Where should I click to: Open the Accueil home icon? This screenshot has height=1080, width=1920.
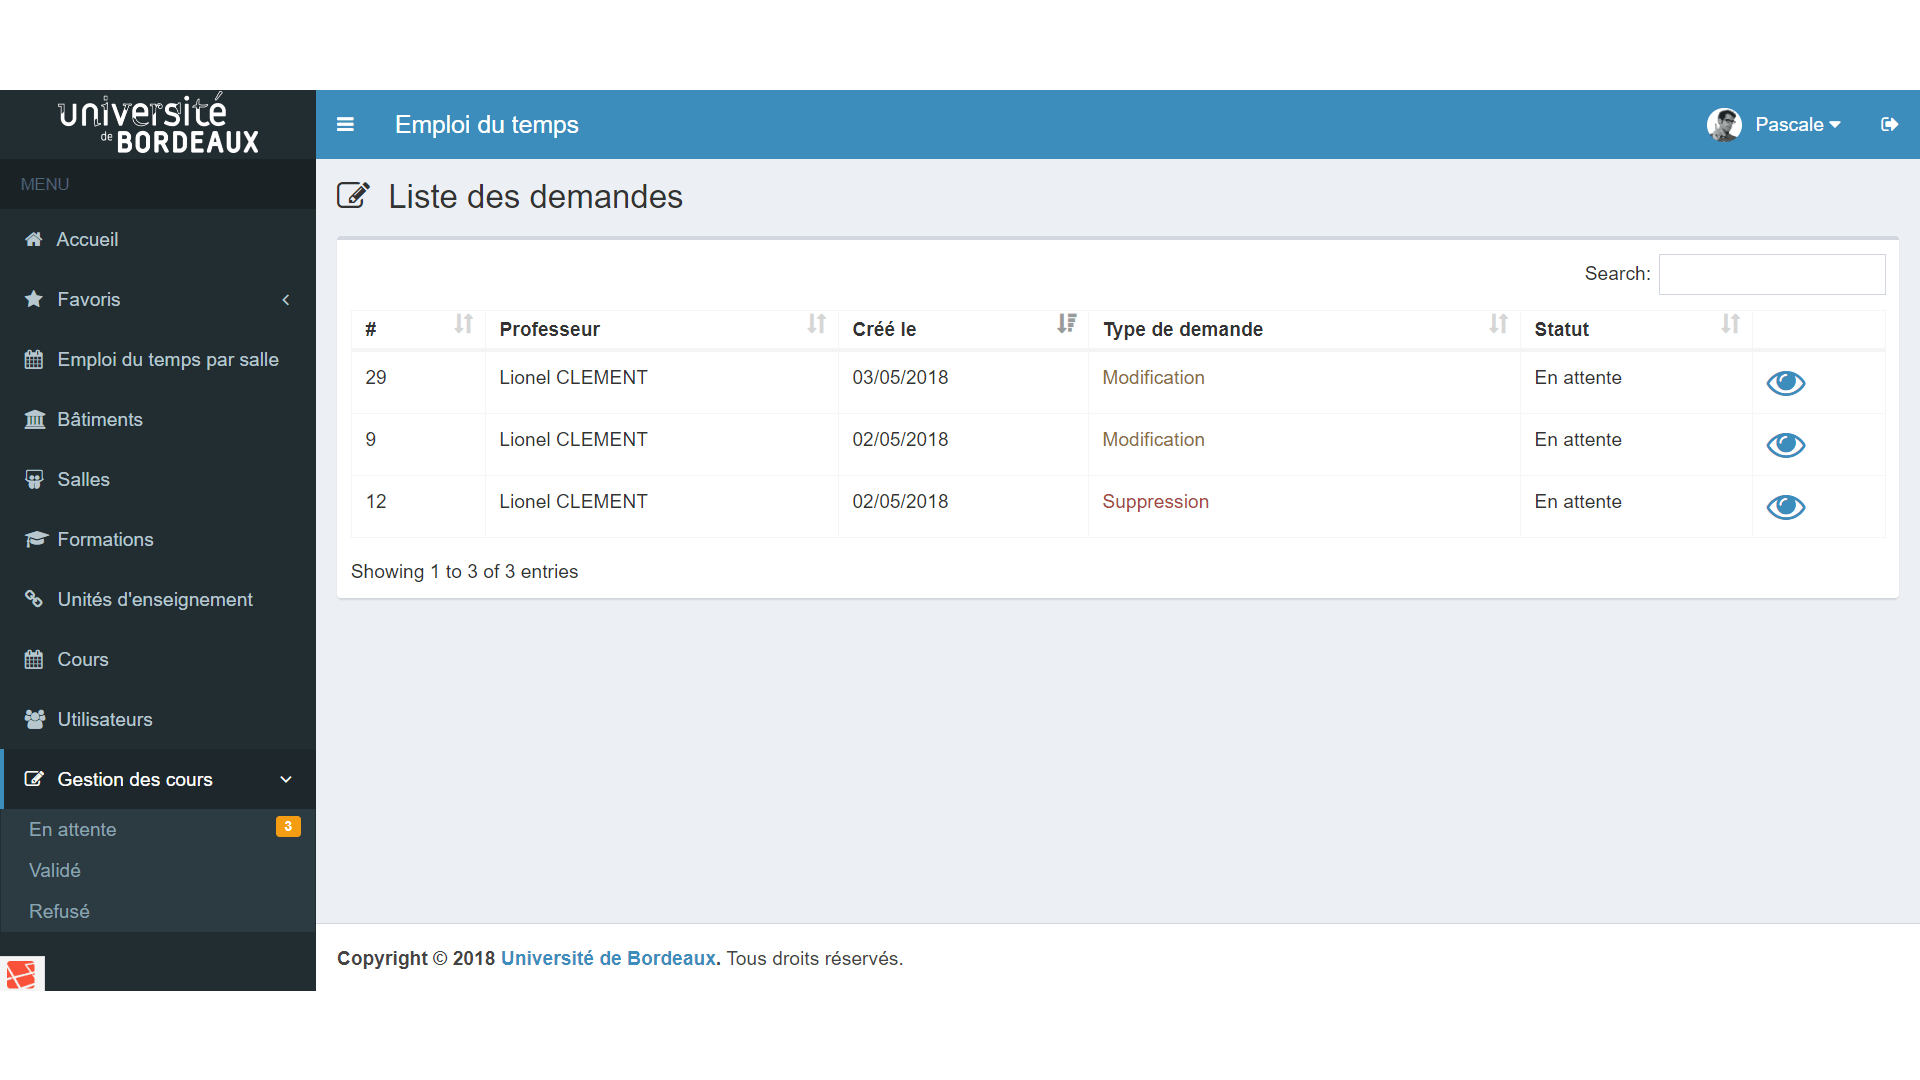[x=33, y=239]
